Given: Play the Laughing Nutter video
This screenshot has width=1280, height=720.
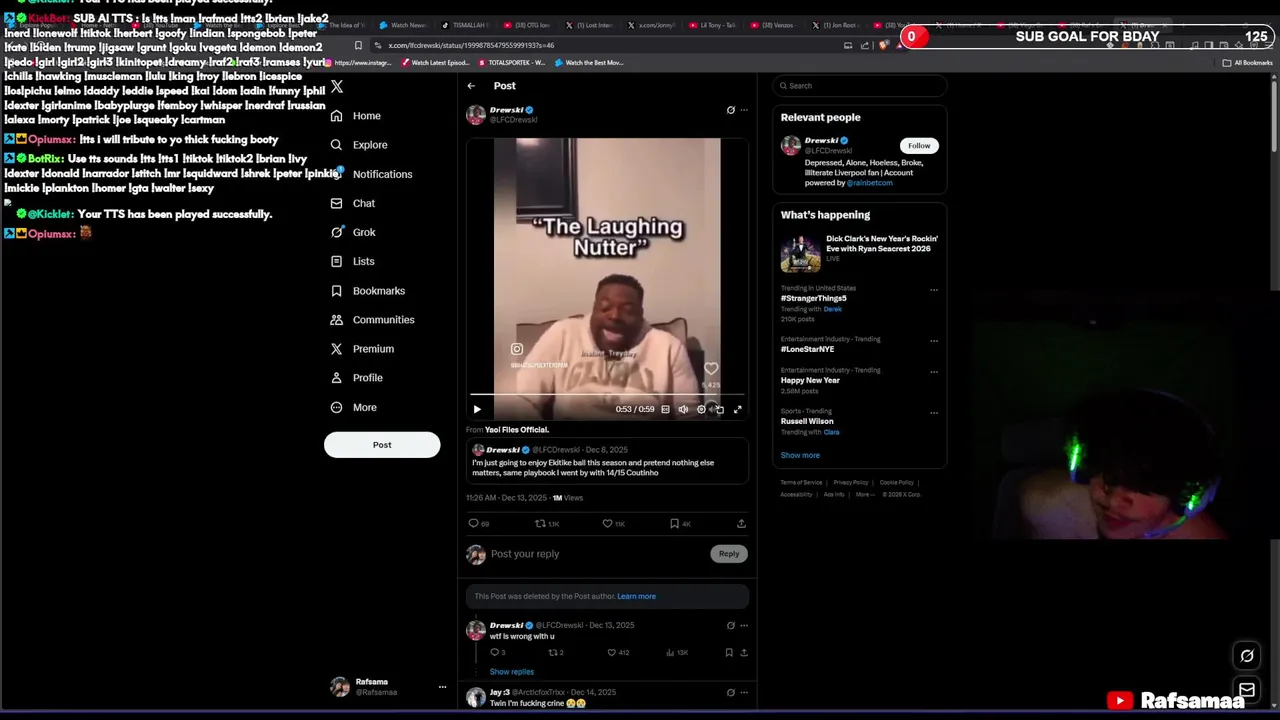Looking at the screenshot, I should (477, 409).
